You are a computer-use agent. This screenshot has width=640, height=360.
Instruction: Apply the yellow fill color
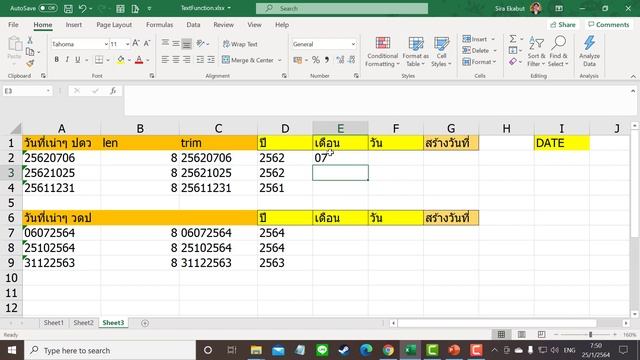tap(120, 60)
